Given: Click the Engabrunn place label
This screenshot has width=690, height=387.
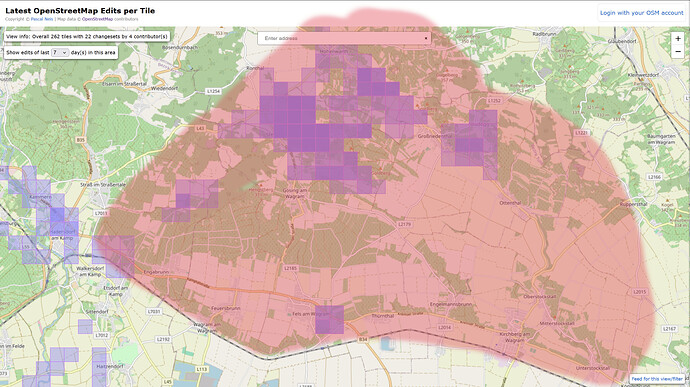Looking at the screenshot, I should [x=156, y=272].
